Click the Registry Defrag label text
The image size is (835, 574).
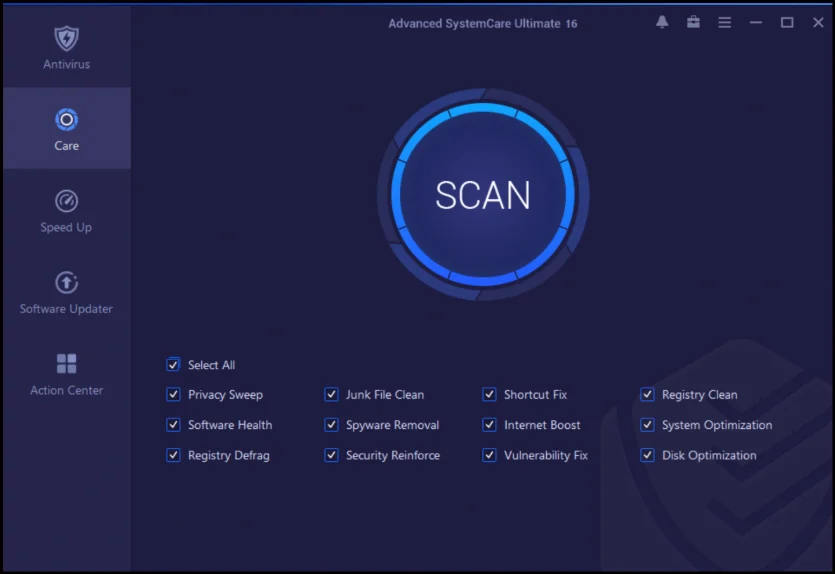tap(228, 456)
